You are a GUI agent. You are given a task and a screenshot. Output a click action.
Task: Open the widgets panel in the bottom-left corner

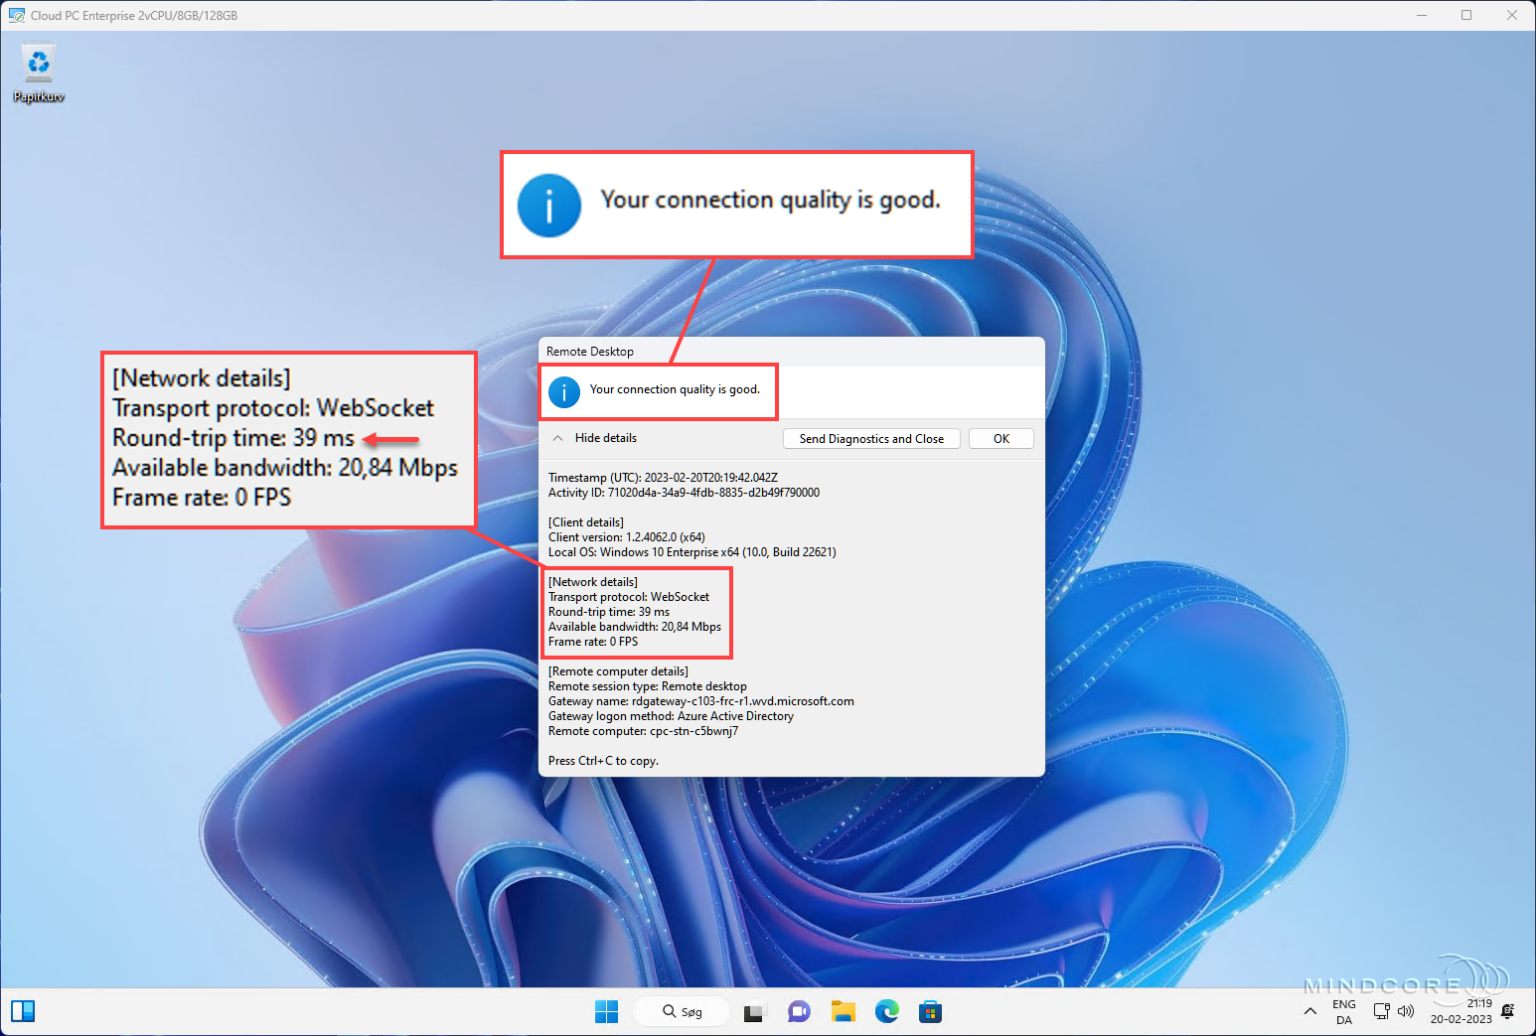[x=22, y=1010]
